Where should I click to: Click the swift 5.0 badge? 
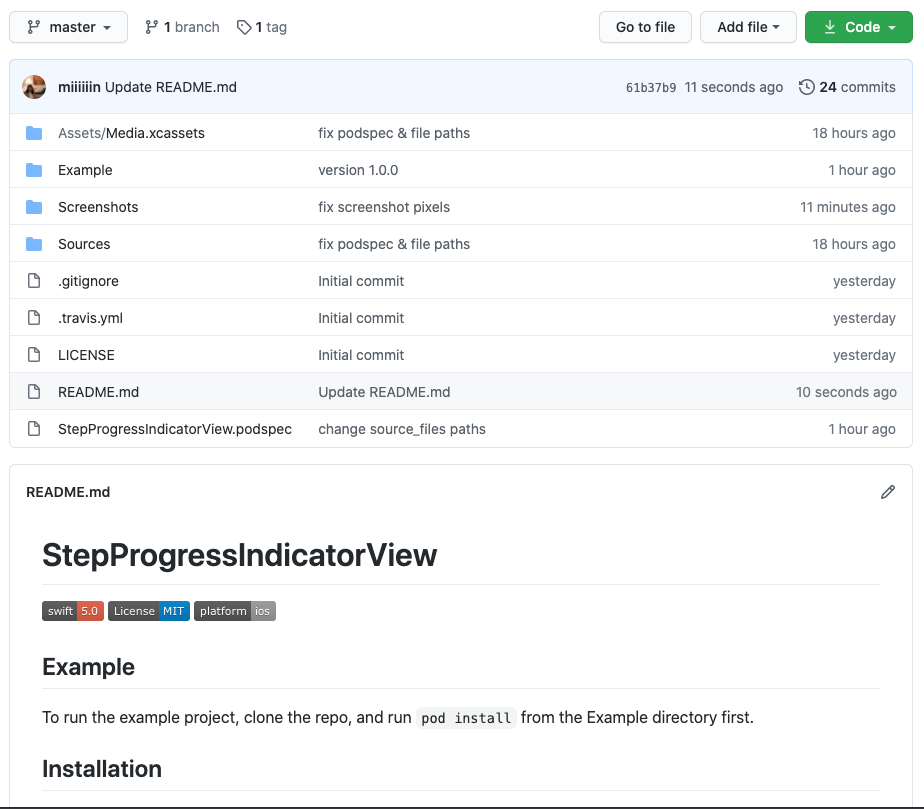(x=73, y=611)
